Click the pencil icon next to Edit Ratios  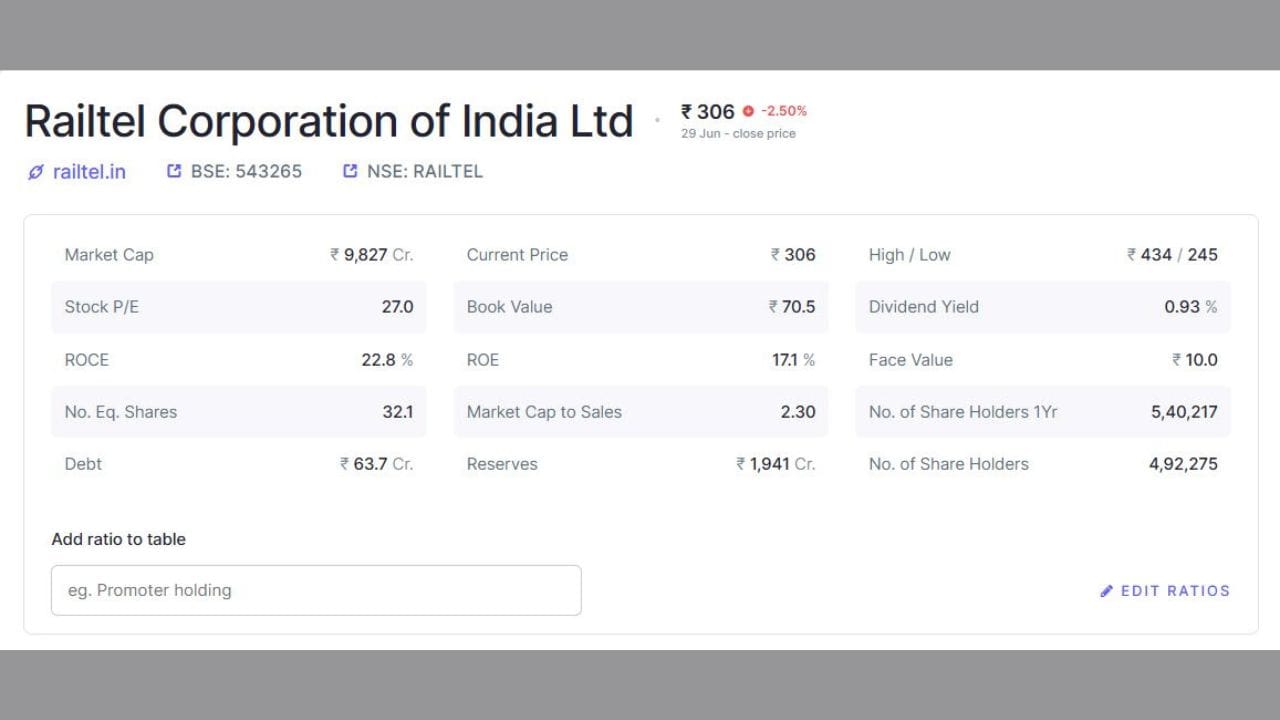click(x=1107, y=591)
